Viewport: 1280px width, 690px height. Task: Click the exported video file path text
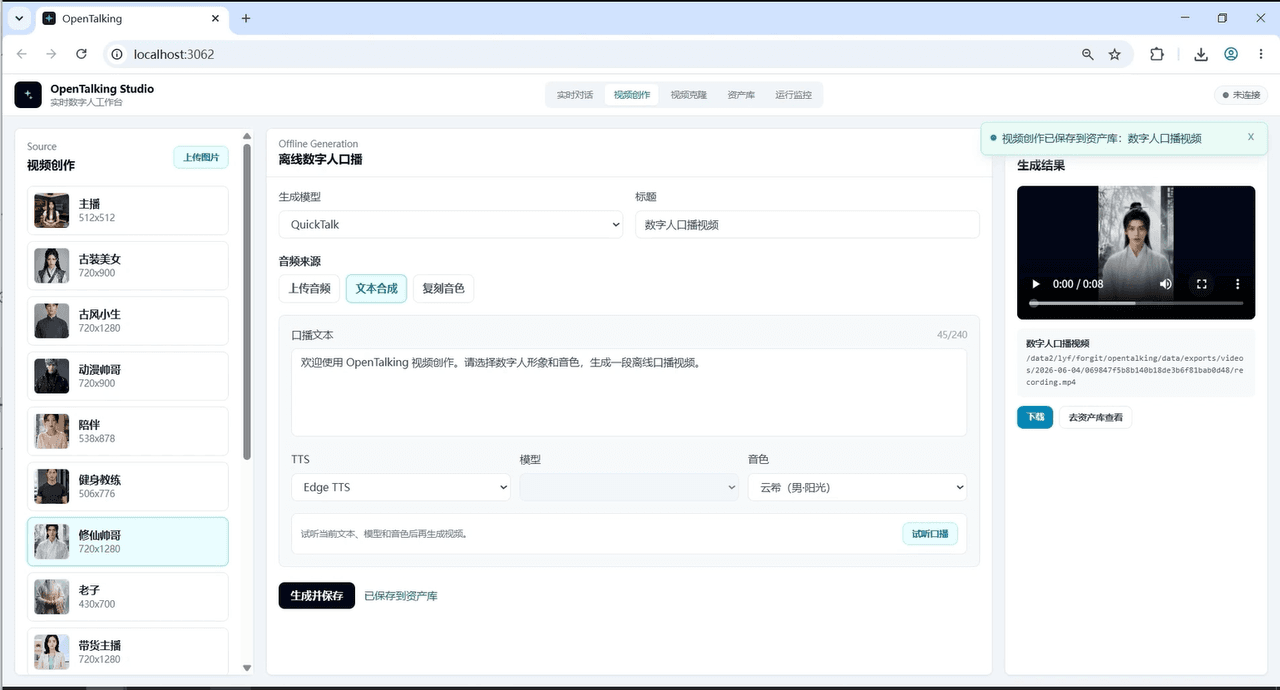[x=1135, y=368]
